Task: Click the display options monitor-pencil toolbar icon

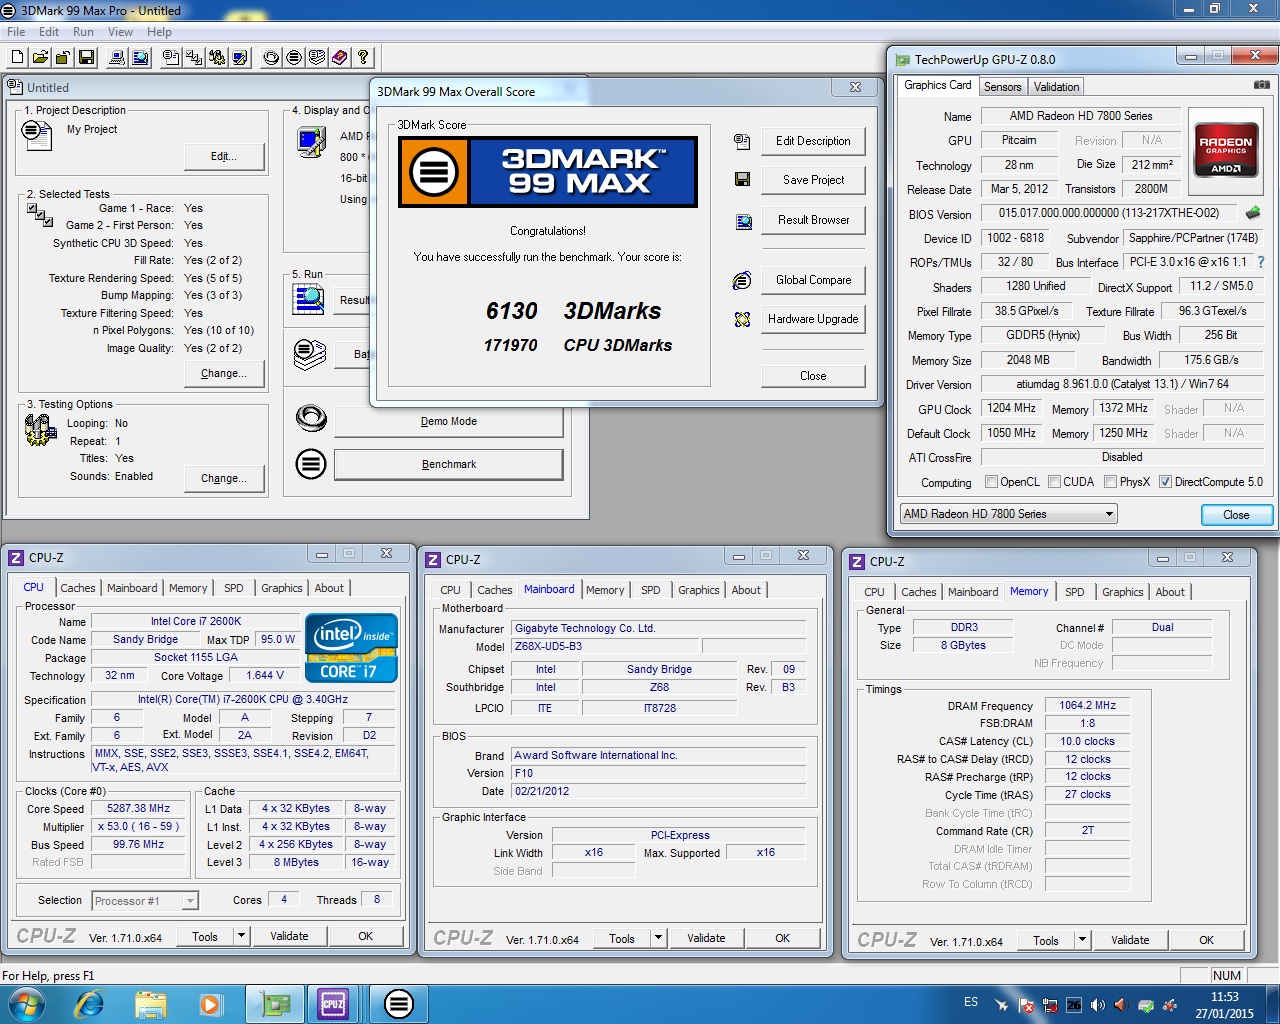Action: [x=240, y=57]
